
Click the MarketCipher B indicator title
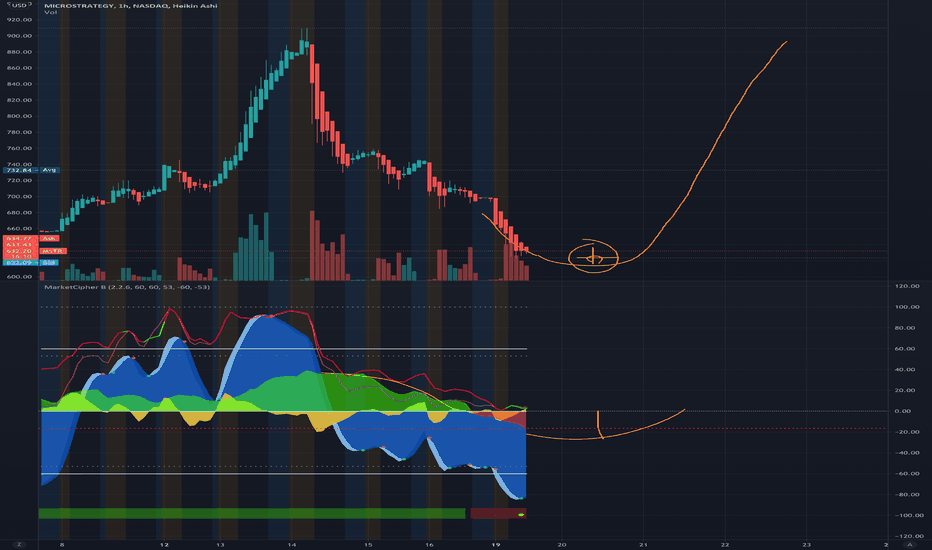(x=127, y=287)
